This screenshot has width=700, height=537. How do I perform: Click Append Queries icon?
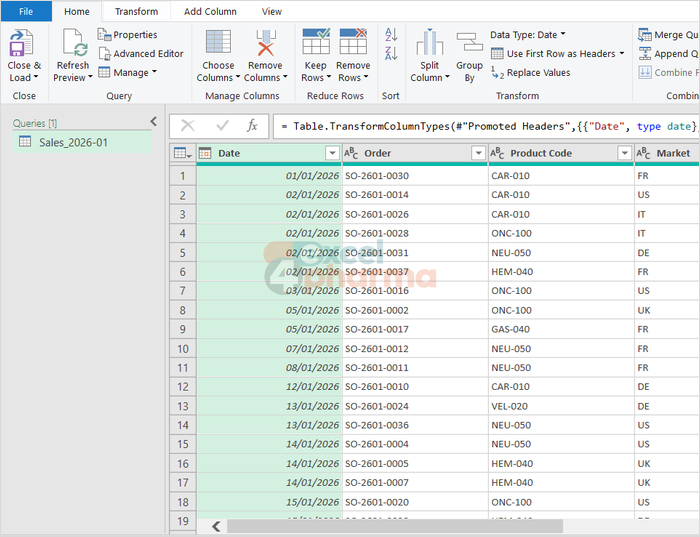(x=645, y=54)
